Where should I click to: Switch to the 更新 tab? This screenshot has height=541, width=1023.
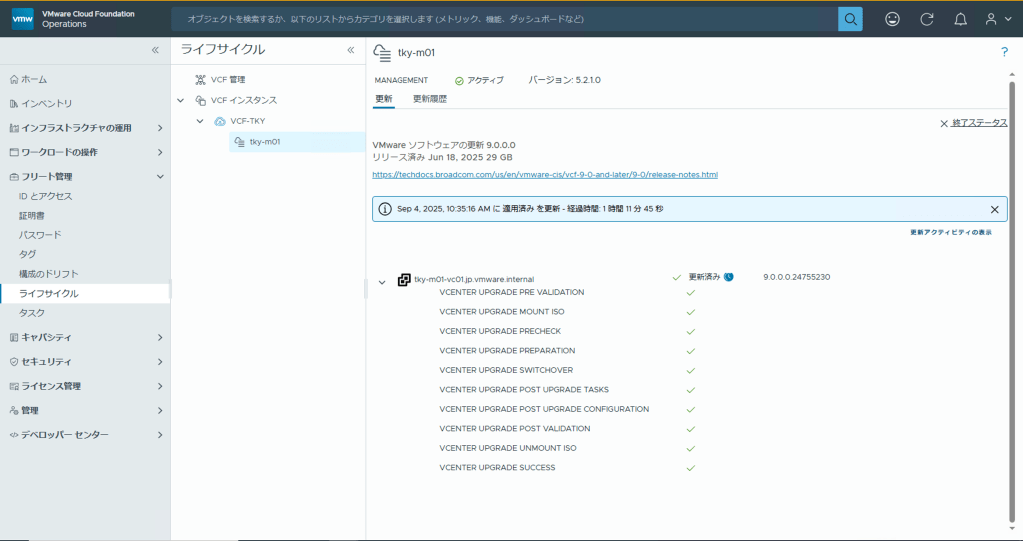coord(384,99)
